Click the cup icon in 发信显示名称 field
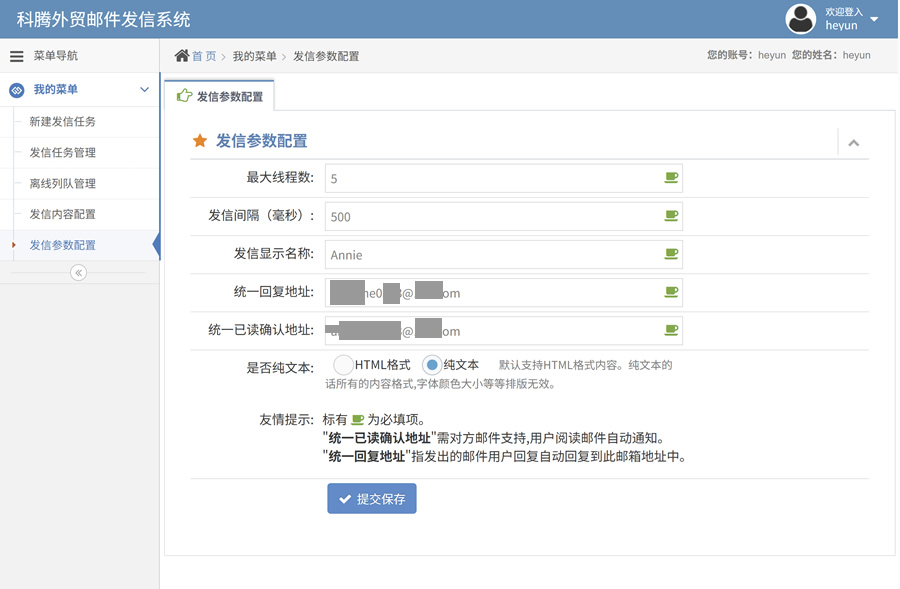 coord(671,254)
